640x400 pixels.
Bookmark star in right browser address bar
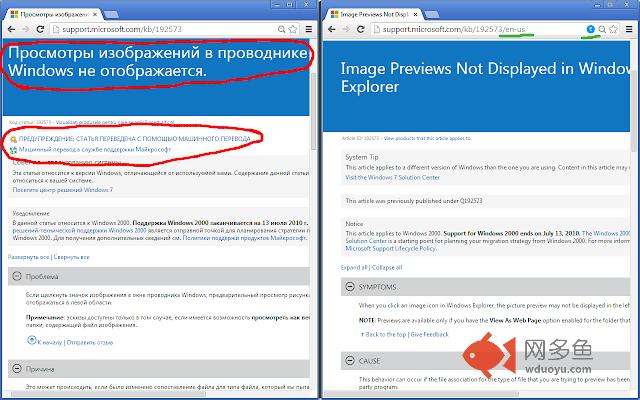613,29
